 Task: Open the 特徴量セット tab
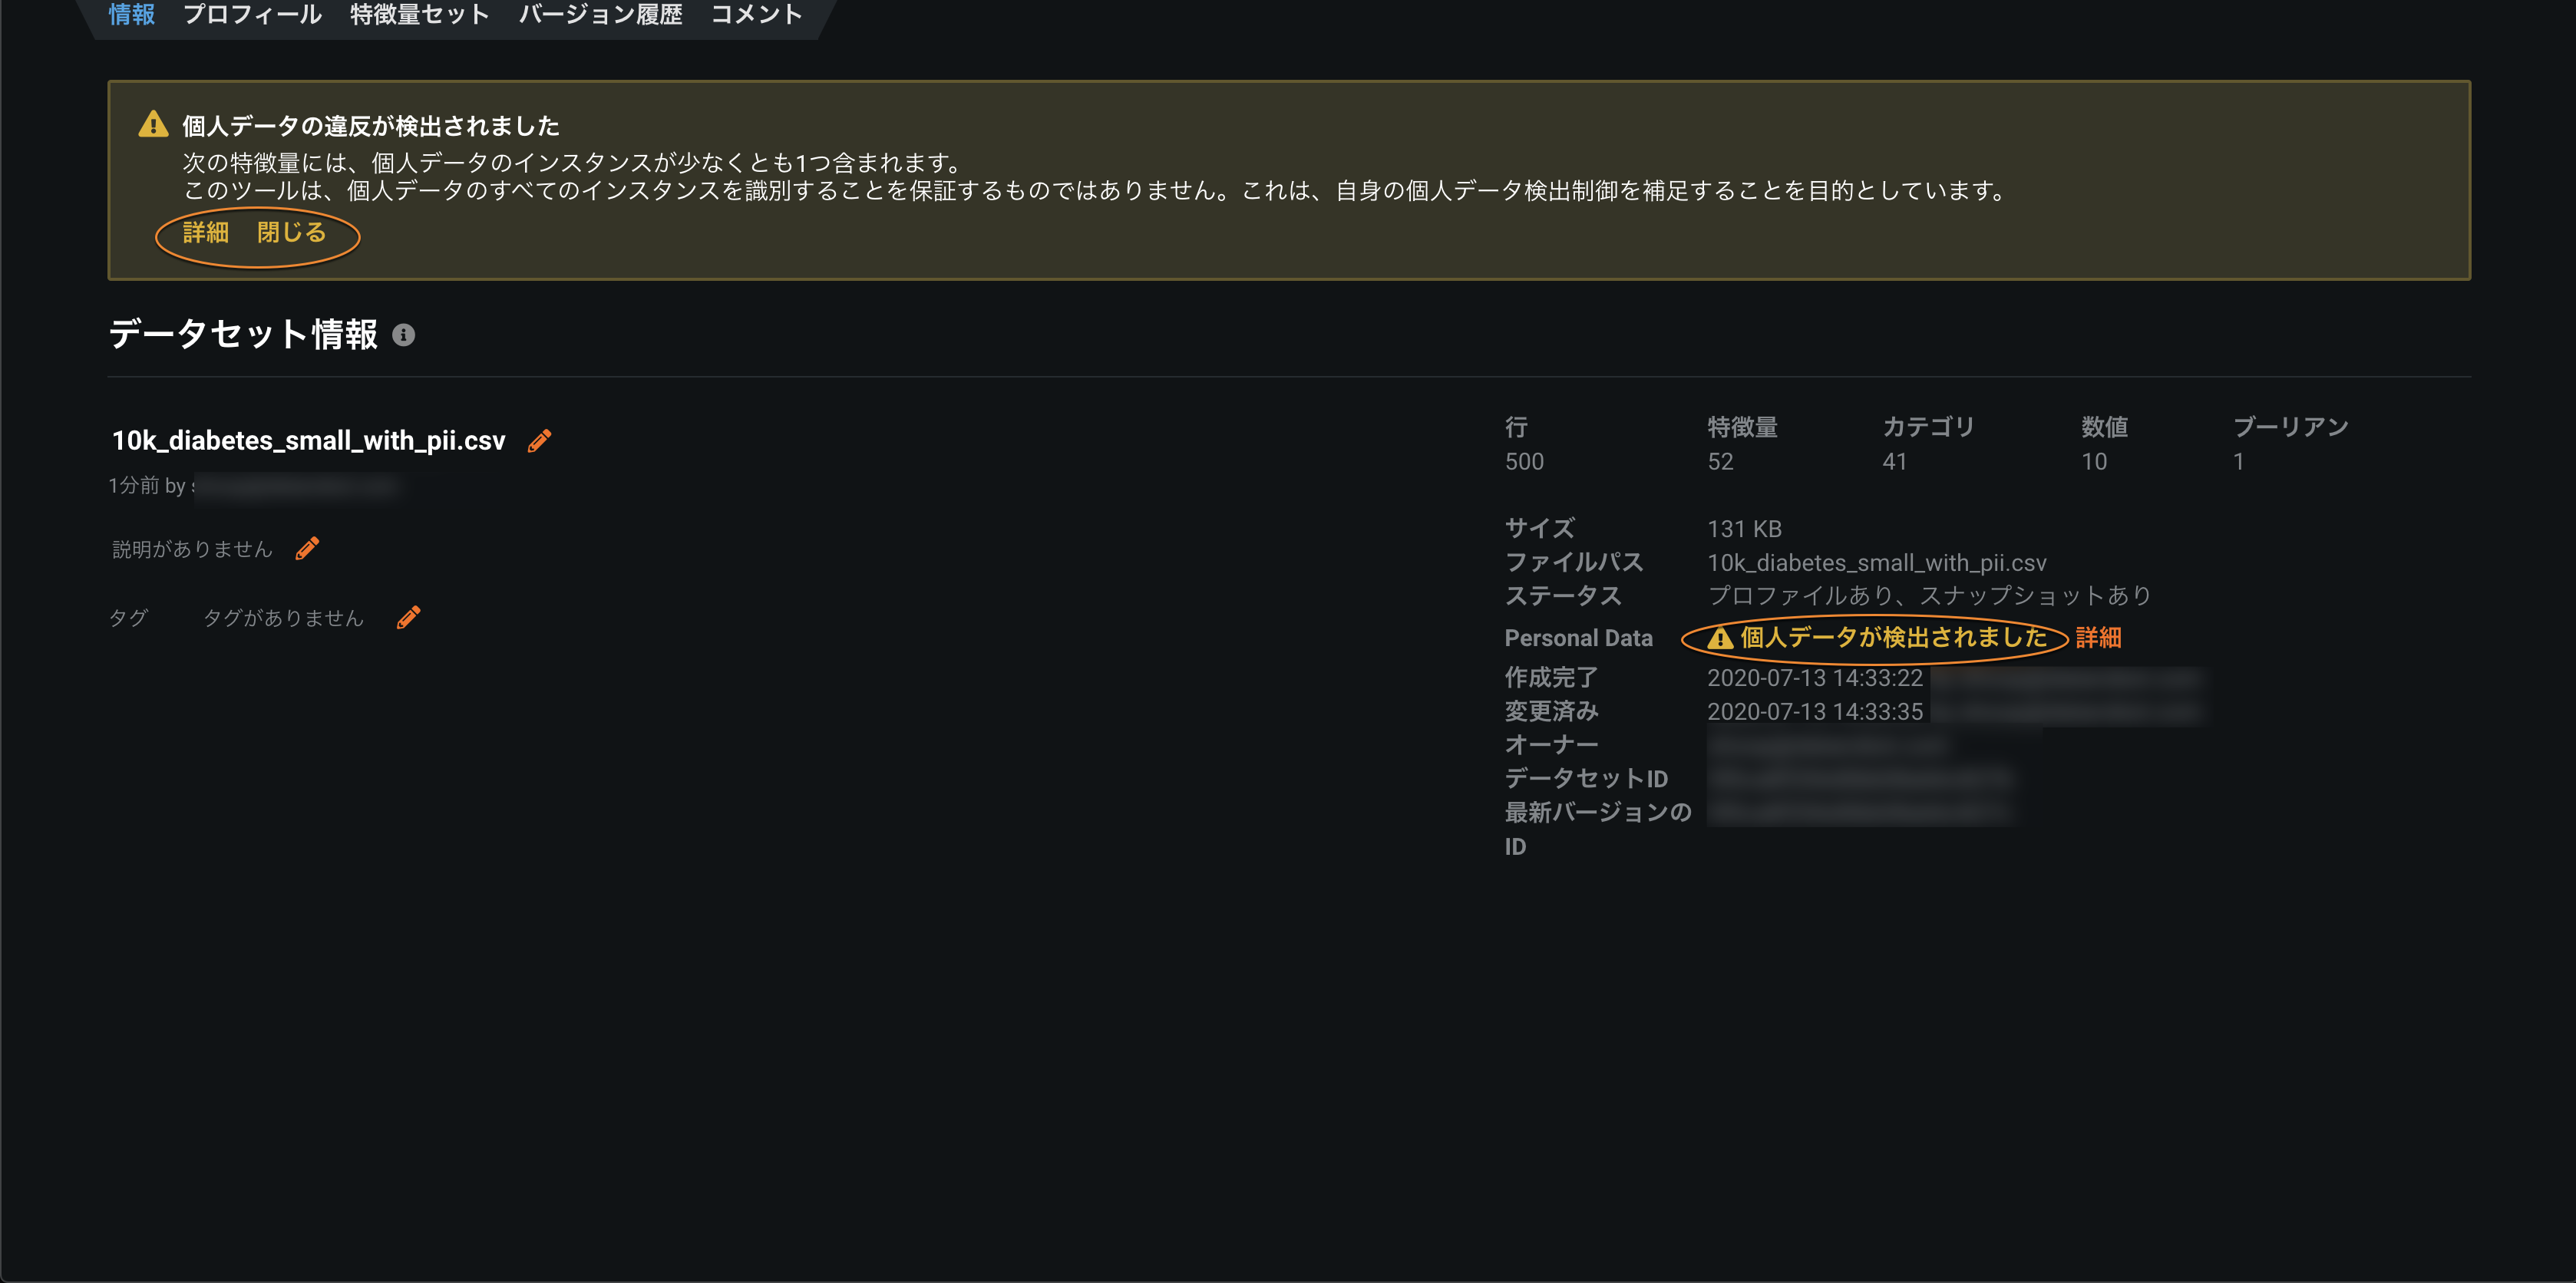pos(419,14)
